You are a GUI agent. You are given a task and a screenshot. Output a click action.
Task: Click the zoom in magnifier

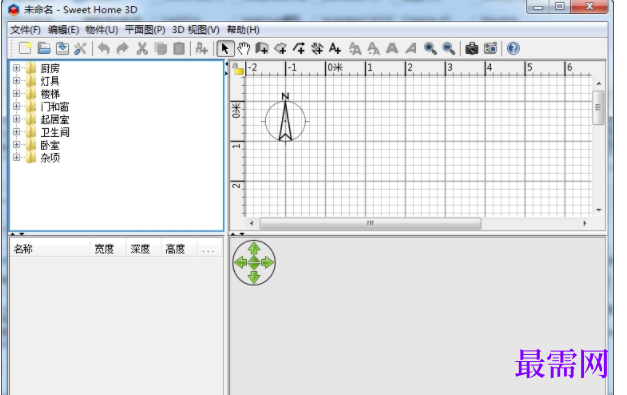click(x=430, y=49)
